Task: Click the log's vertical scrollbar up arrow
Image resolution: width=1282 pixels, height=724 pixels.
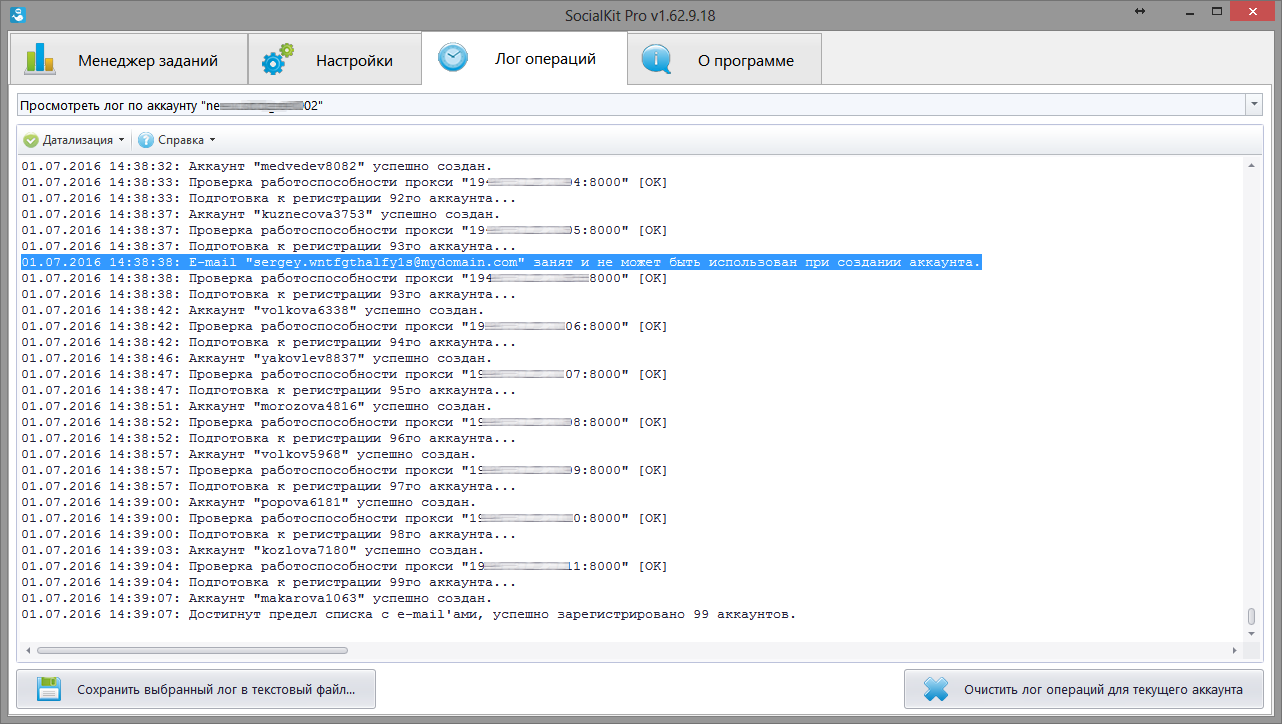Action: pyautogui.click(x=1251, y=164)
